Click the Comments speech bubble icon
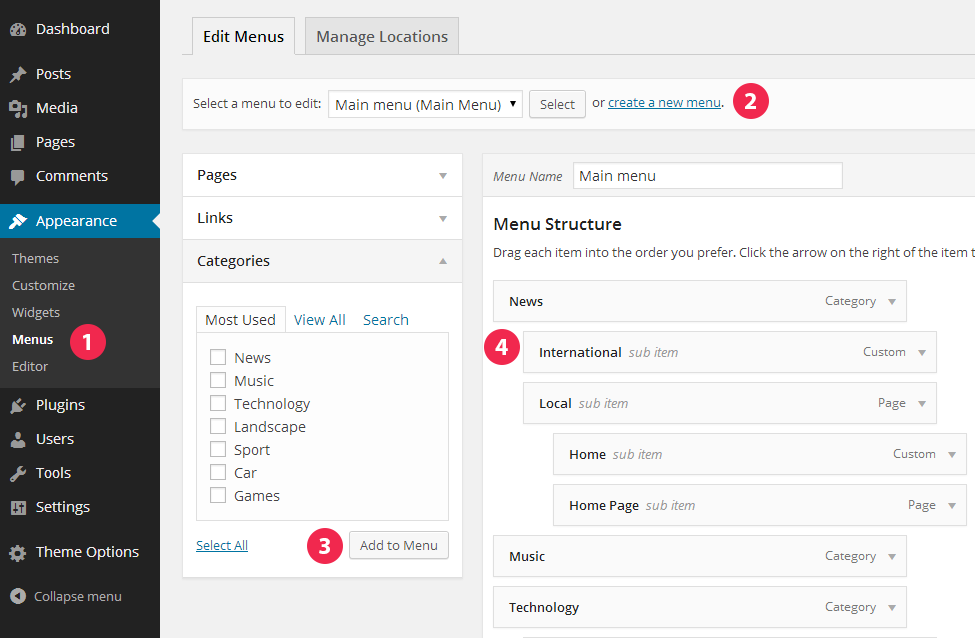This screenshot has height=638, width=975. pos(18,177)
